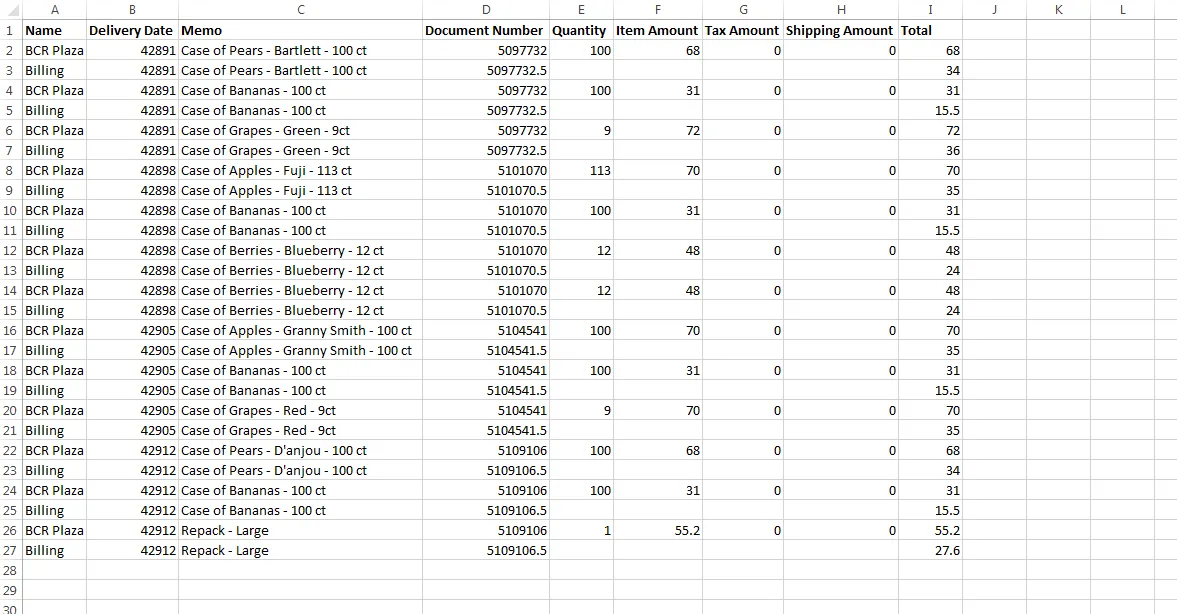Select Case of Grapes - Green memo in row 6
The width and height of the screenshot is (1177, 614).
pos(300,131)
